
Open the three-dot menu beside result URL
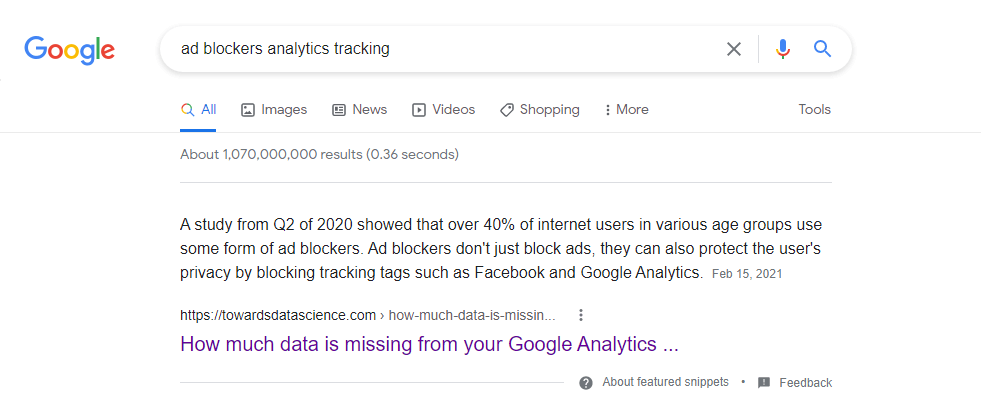click(x=581, y=315)
